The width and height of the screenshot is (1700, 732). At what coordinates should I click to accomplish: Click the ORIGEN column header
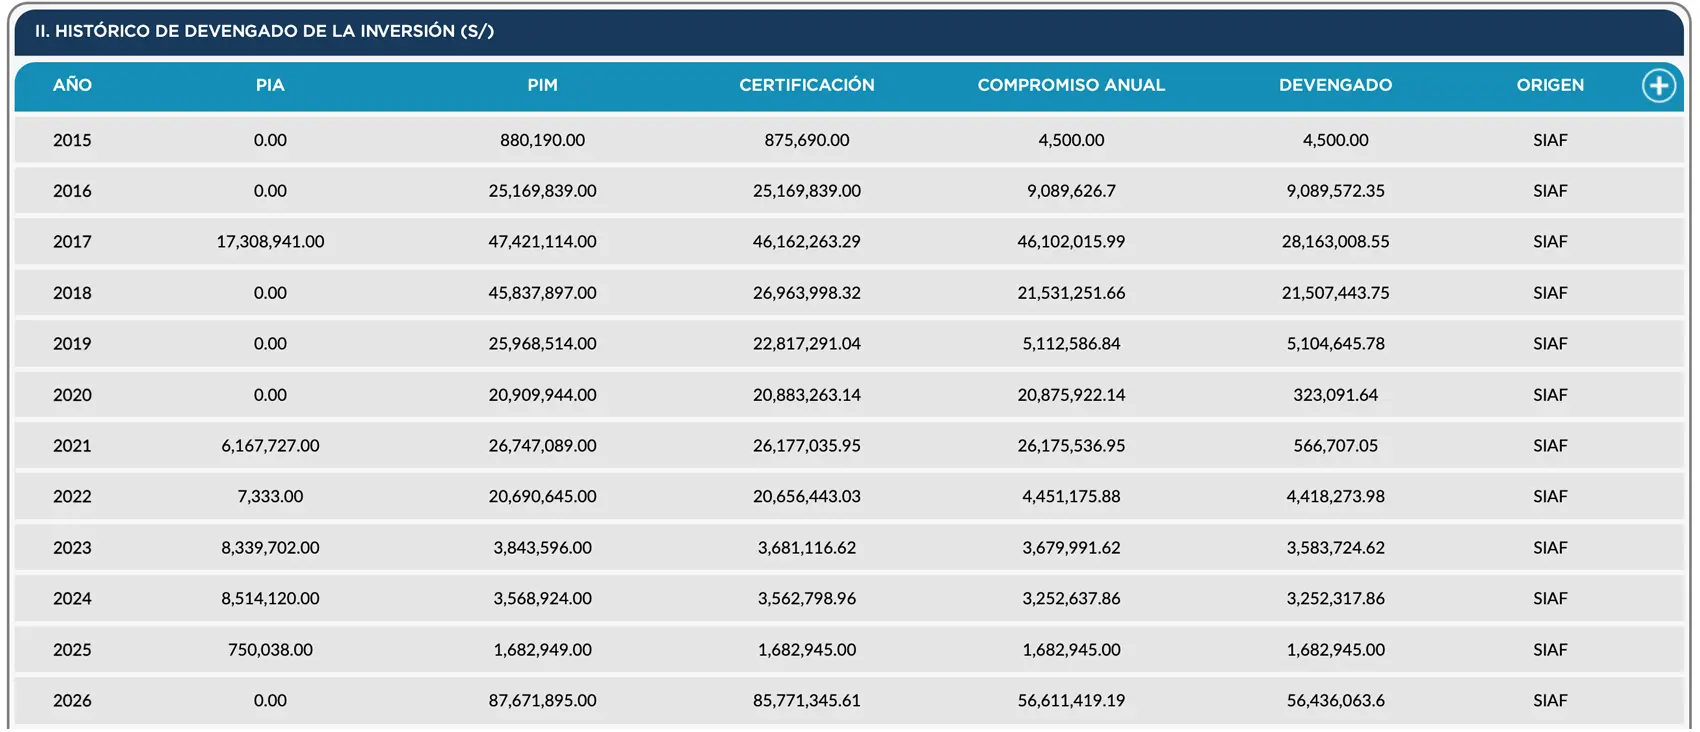pyautogui.click(x=1550, y=85)
